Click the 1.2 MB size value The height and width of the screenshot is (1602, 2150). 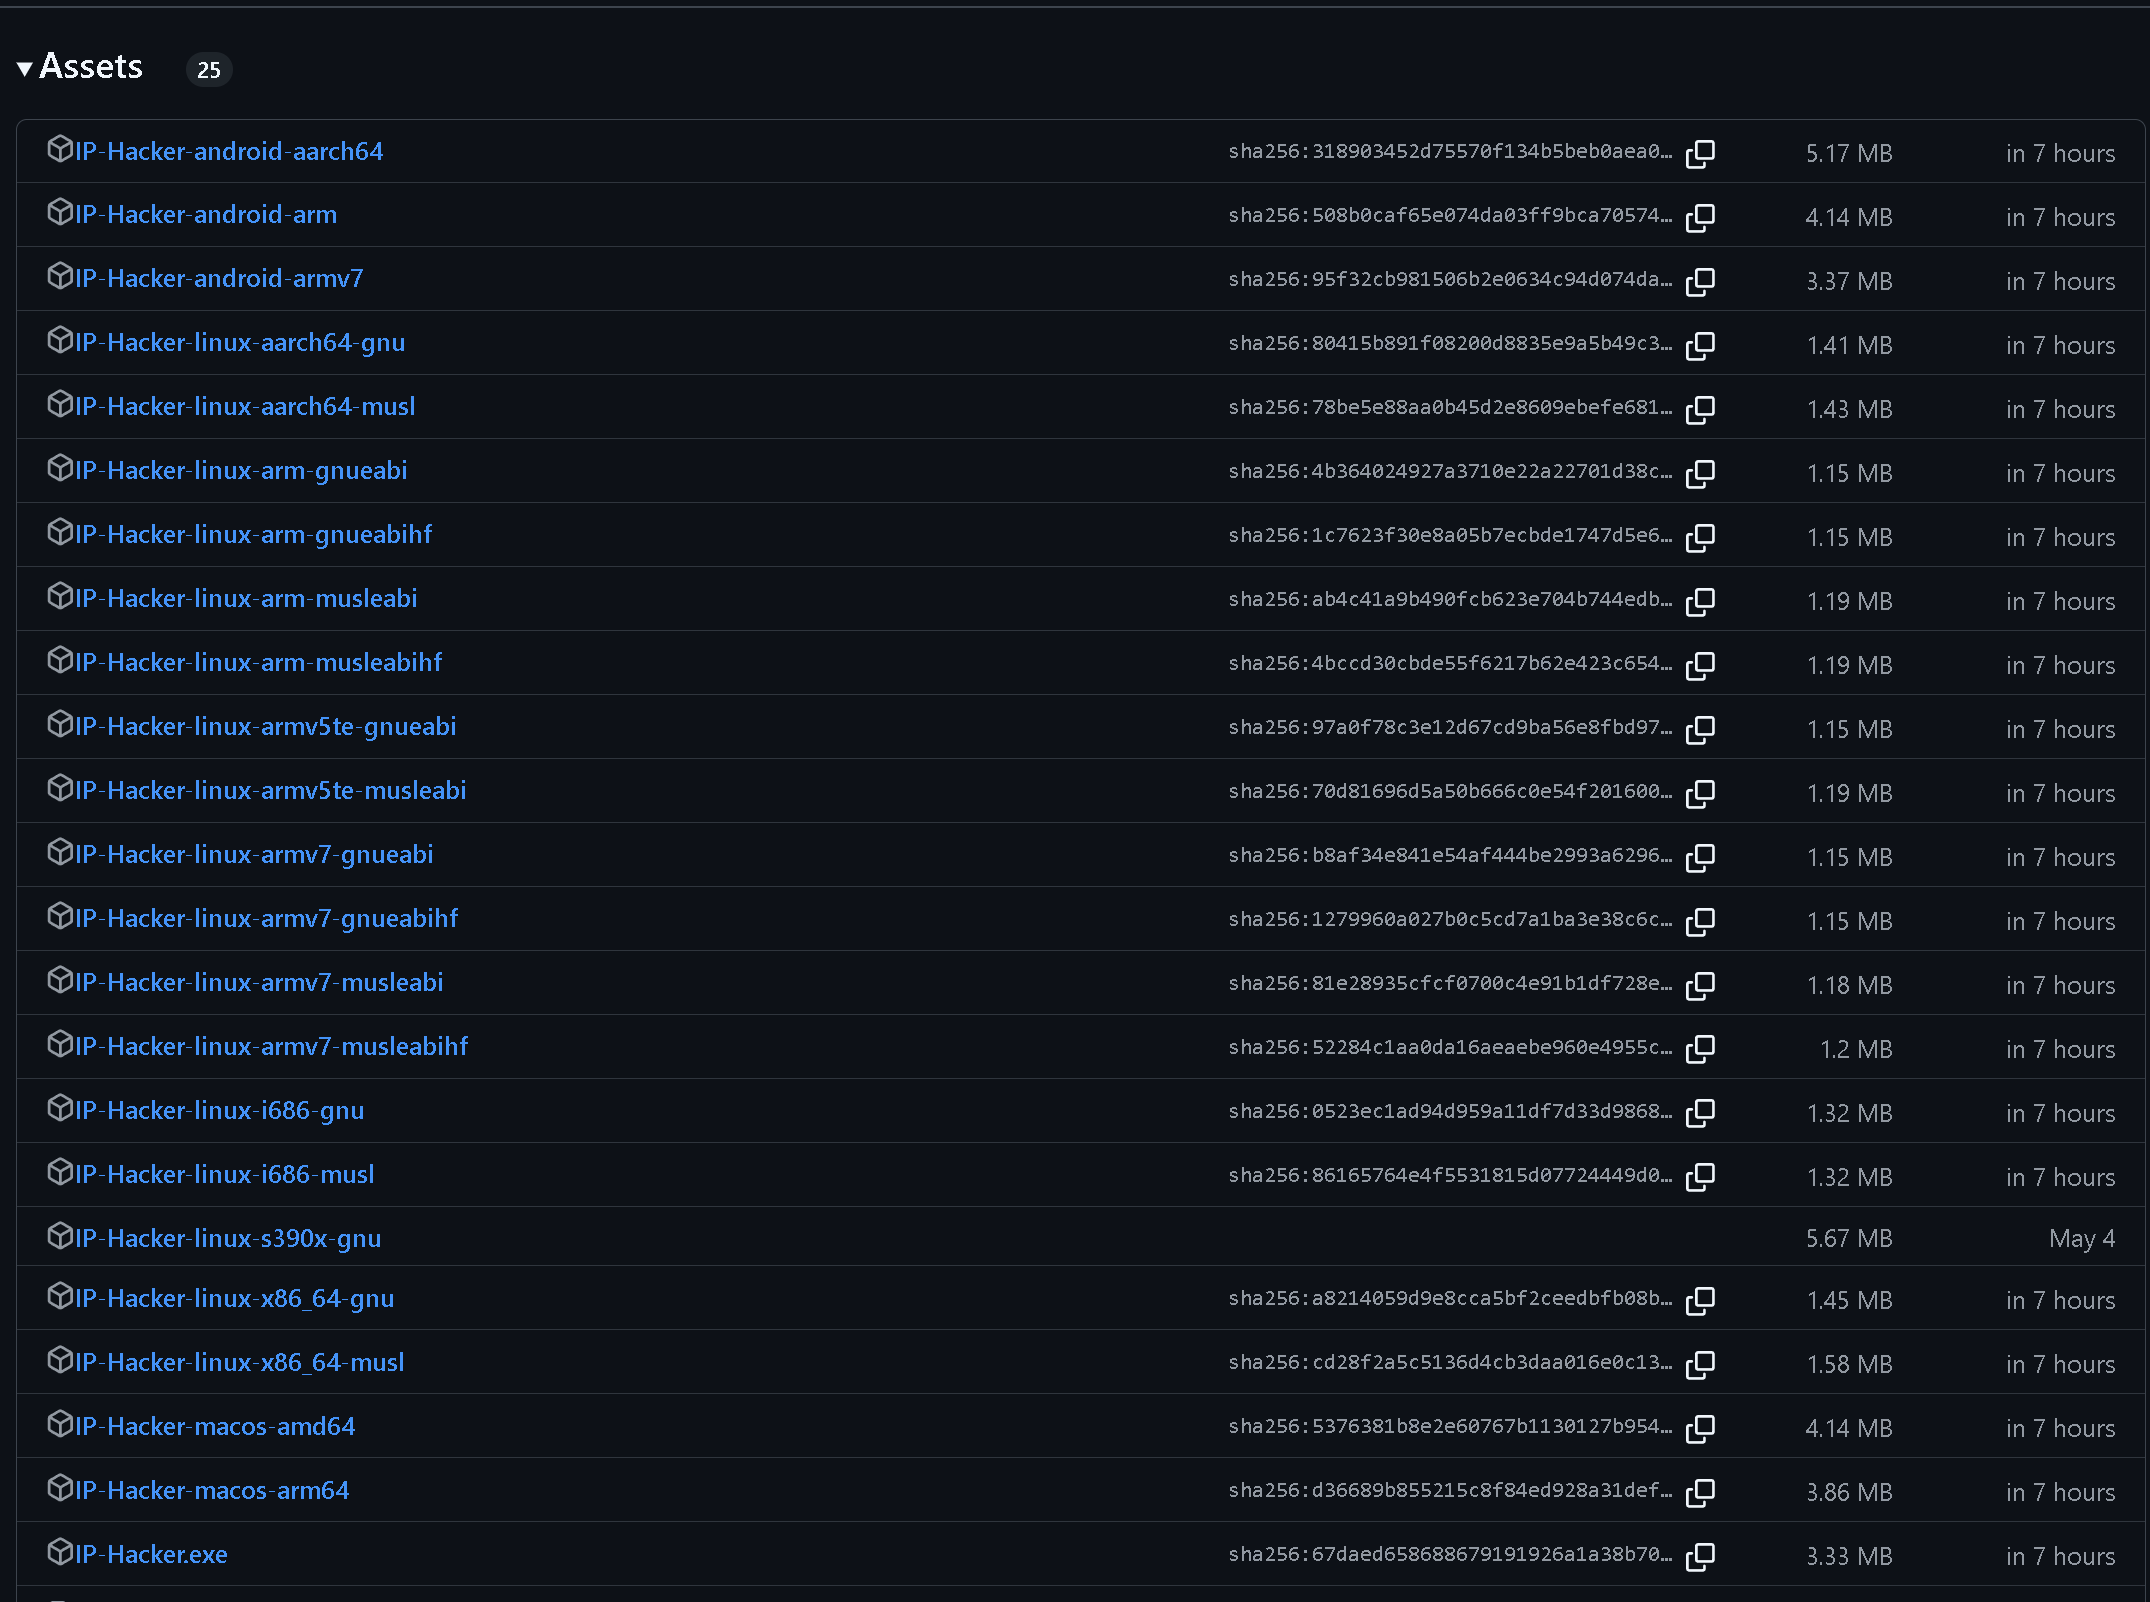click(x=1856, y=1050)
